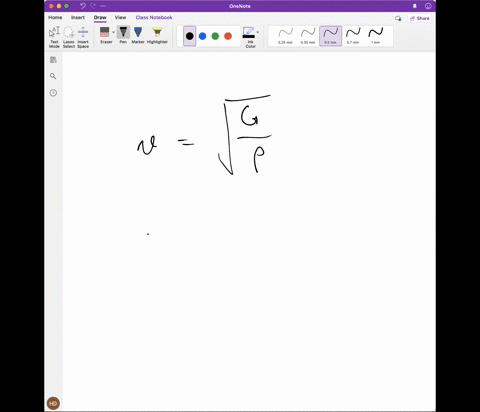
Task: Open the comments speech bubble icon
Action: click(398, 18)
